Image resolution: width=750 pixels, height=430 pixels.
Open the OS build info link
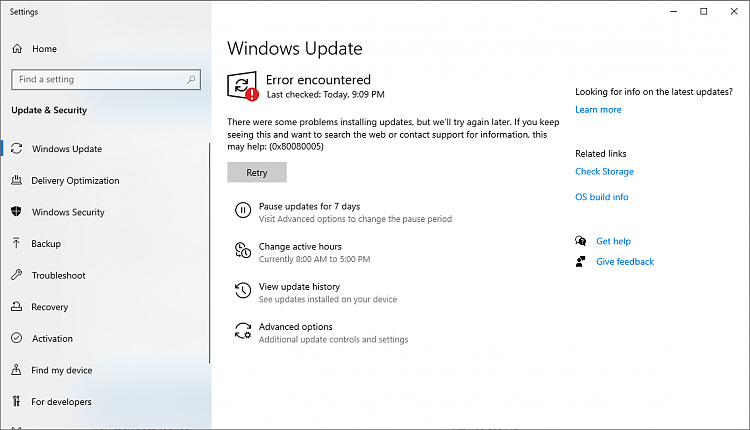tap(602, 197)
